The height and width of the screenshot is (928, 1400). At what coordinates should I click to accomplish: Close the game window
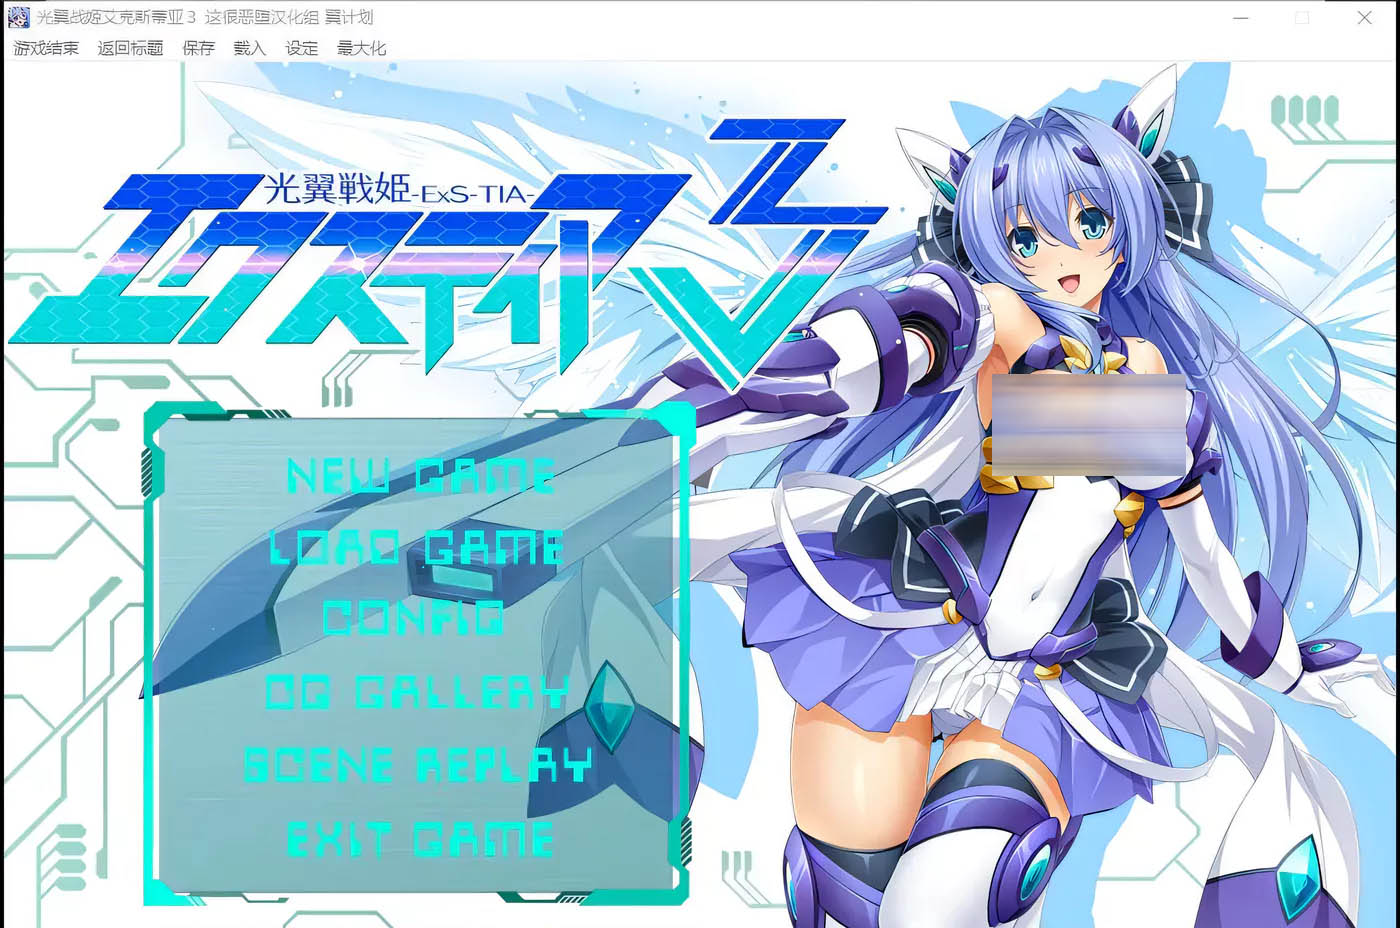(x=1364, y=18)
